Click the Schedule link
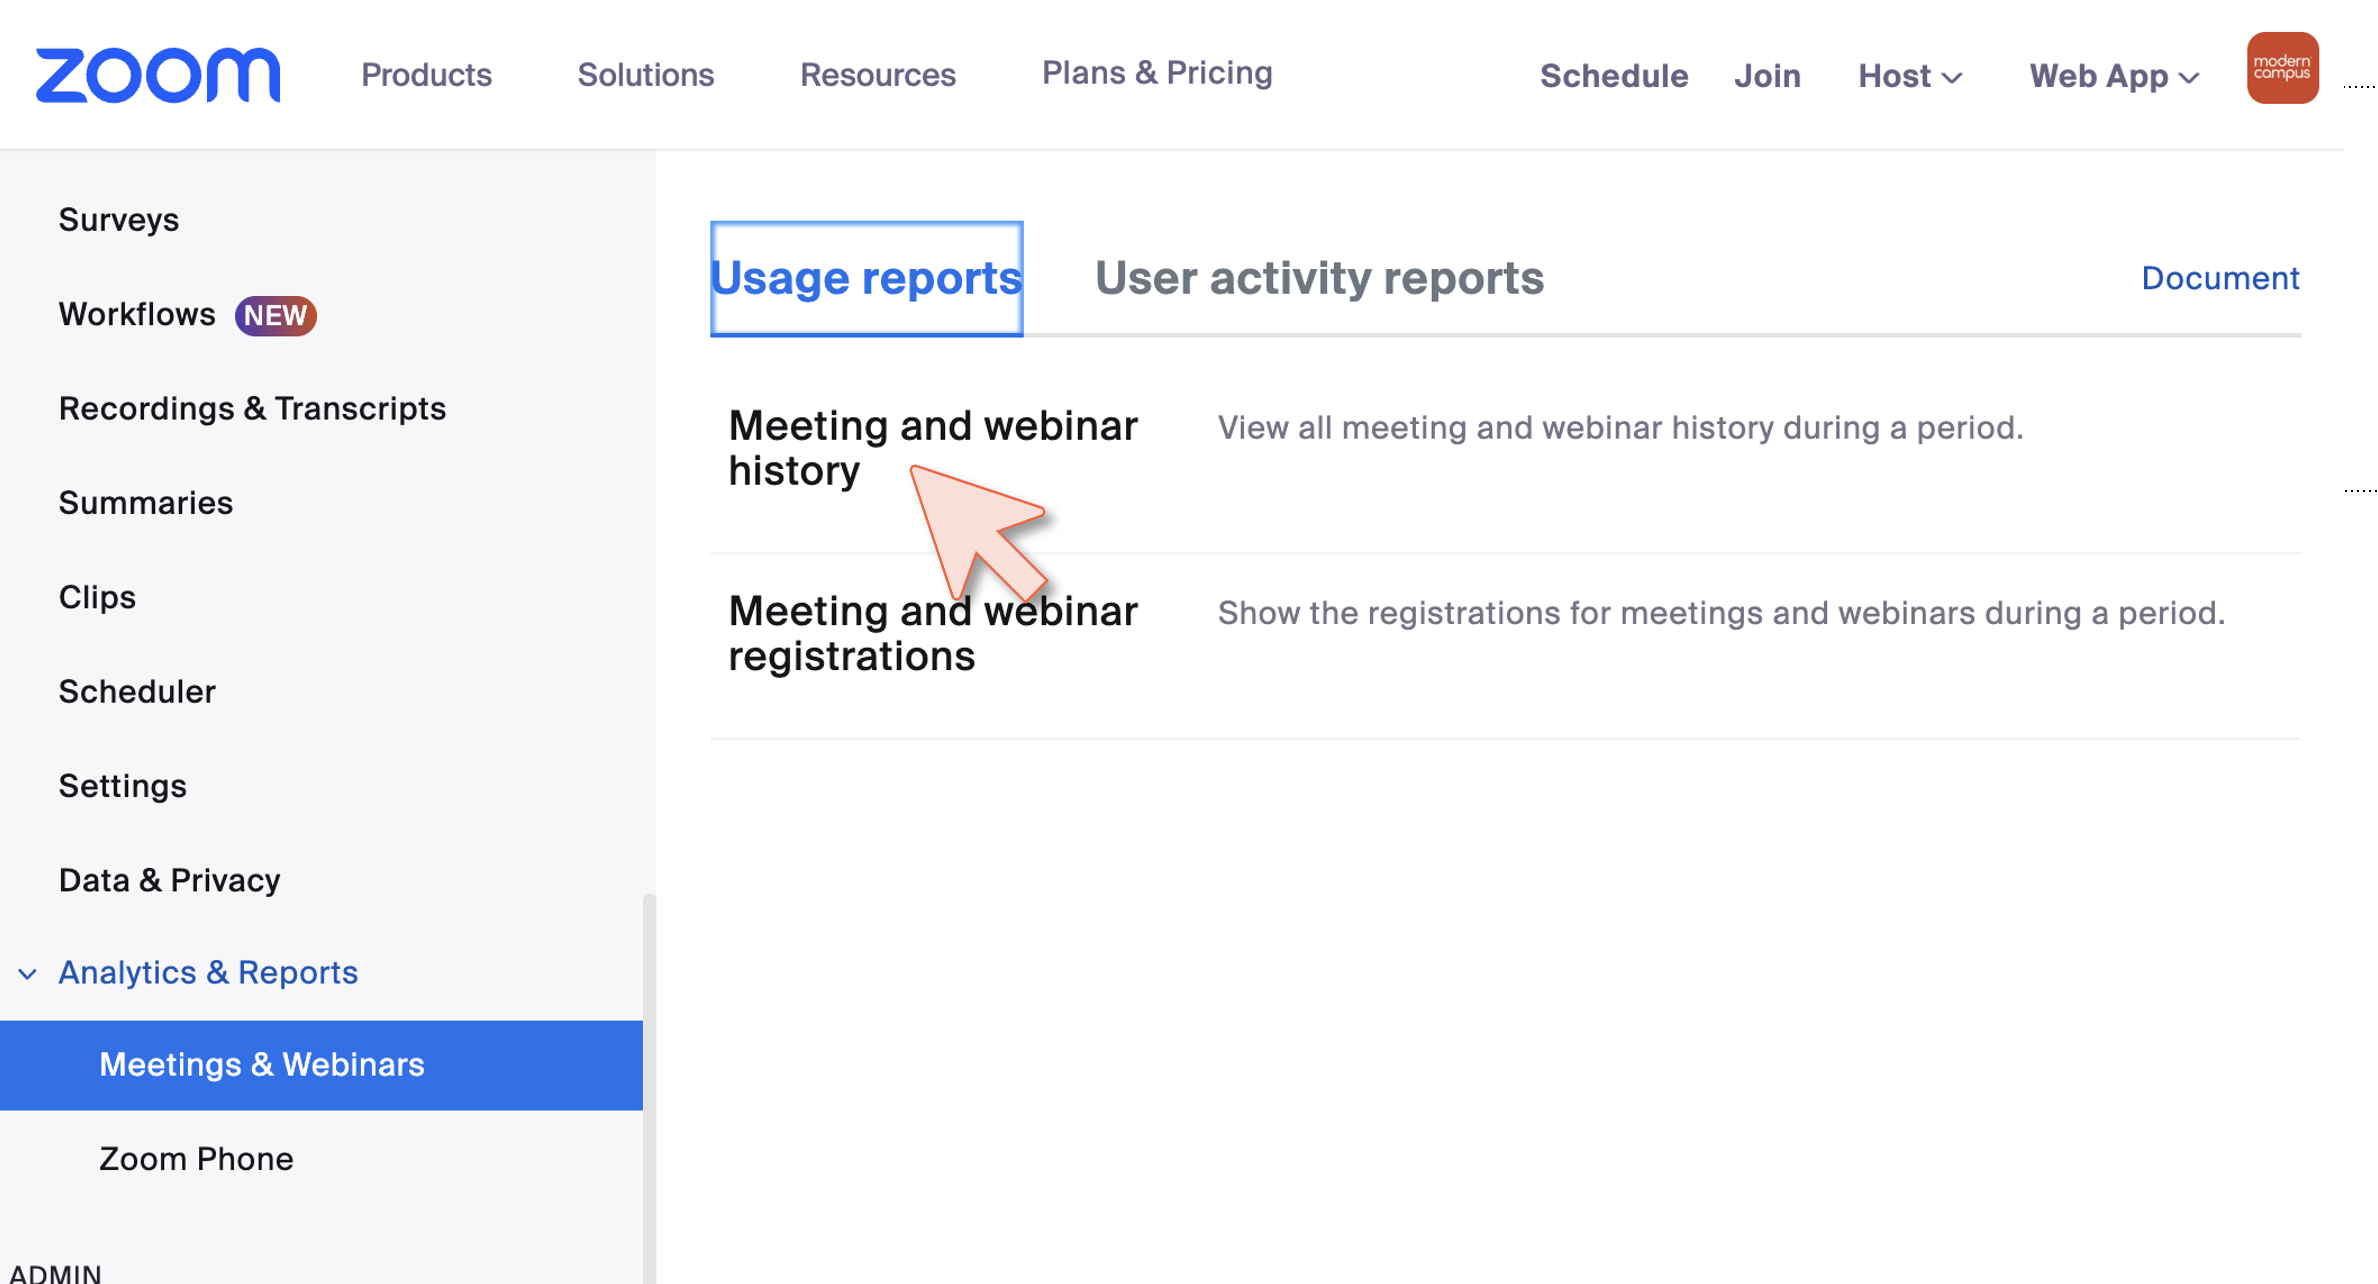The image size is (2378, 1284). 1613,76
